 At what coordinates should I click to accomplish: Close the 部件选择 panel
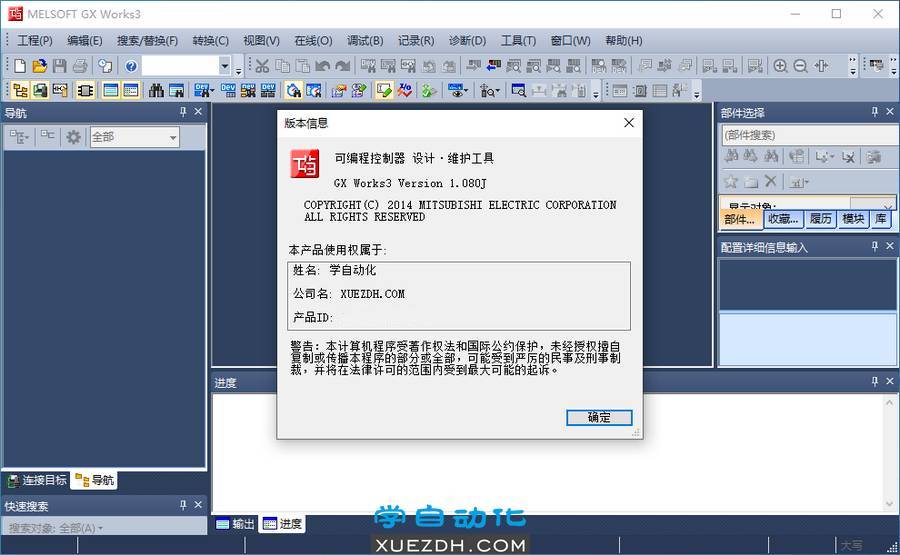point(890,112)
